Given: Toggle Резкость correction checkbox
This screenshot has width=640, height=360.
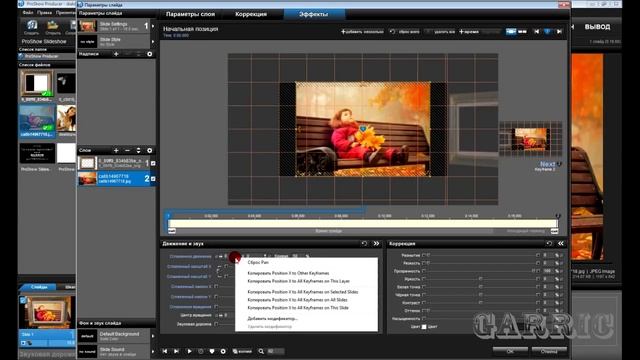Looking at the screenshot, I should 424,263.
